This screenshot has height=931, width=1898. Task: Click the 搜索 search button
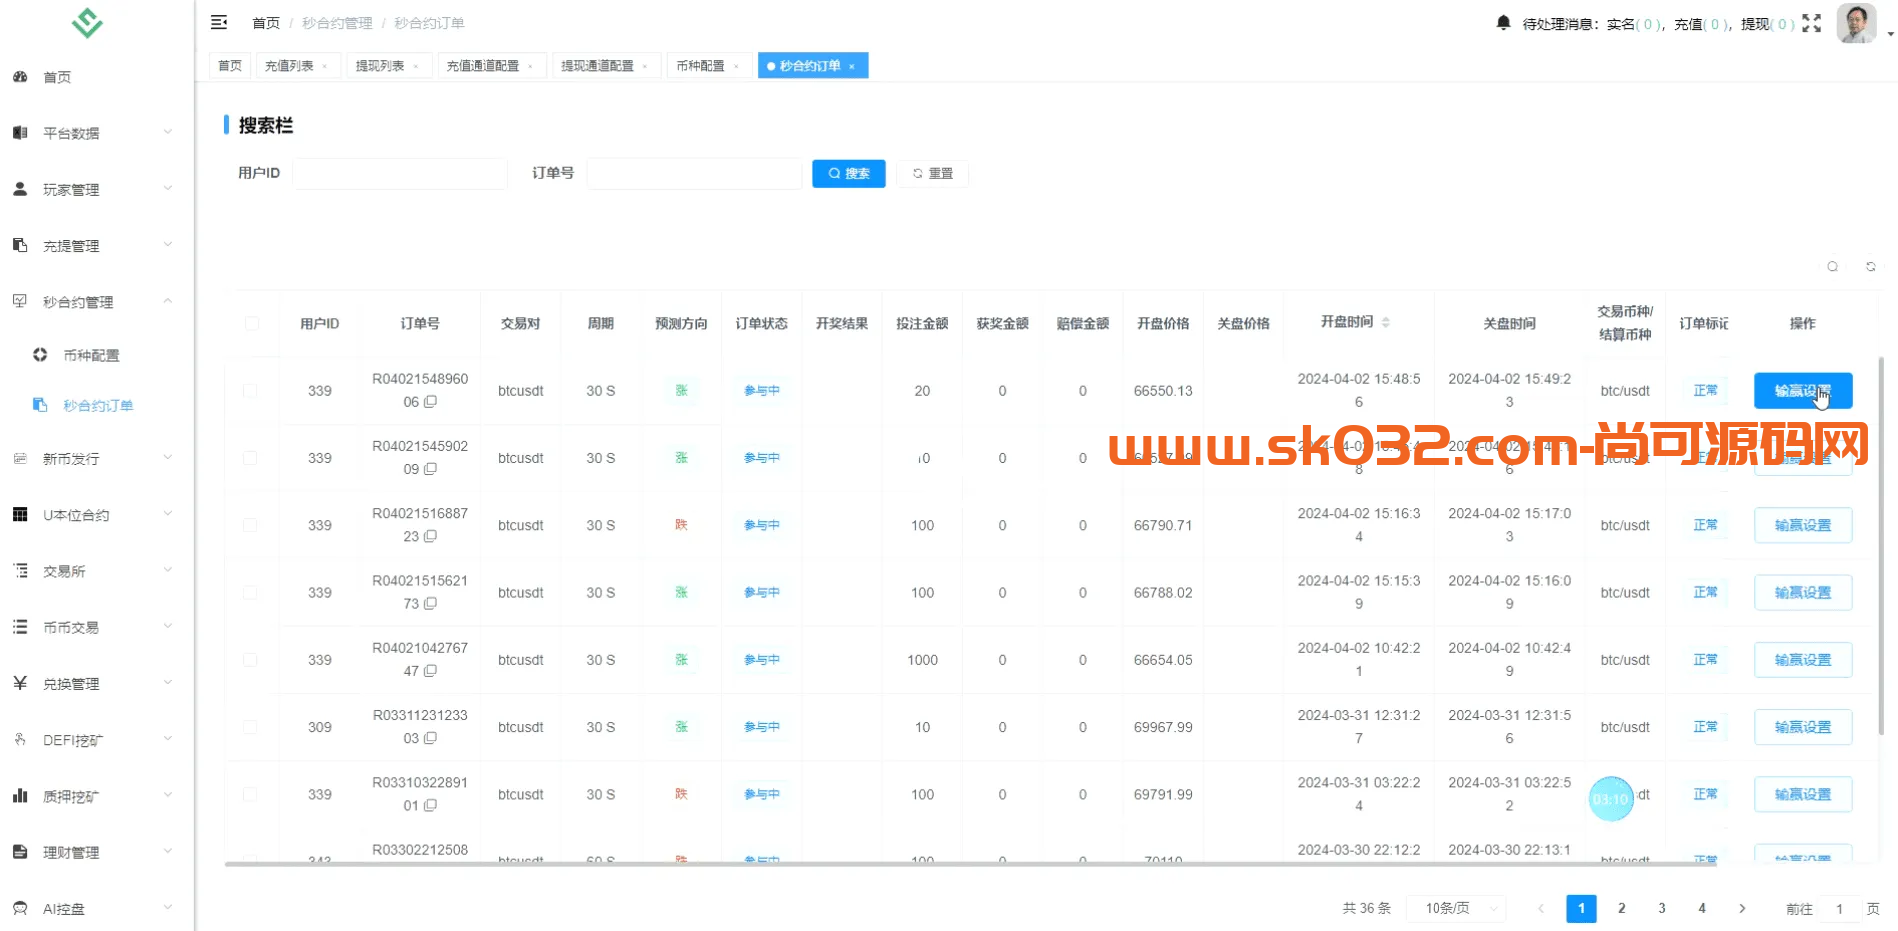[x=848, y=173]
